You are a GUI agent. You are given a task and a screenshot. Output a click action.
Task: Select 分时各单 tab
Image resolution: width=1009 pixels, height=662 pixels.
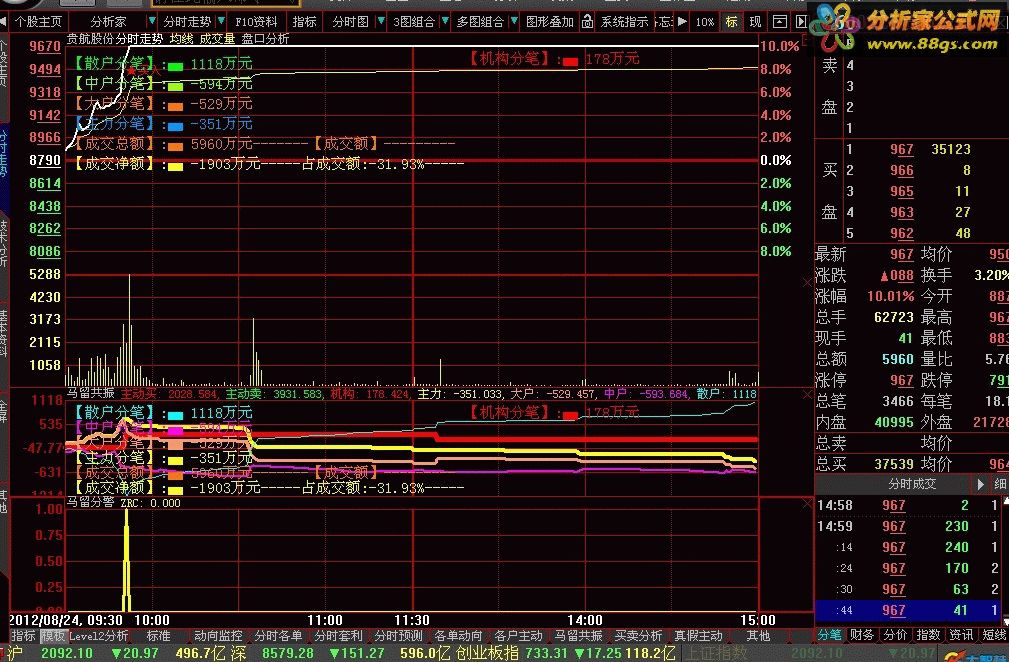tap(278, 636)
